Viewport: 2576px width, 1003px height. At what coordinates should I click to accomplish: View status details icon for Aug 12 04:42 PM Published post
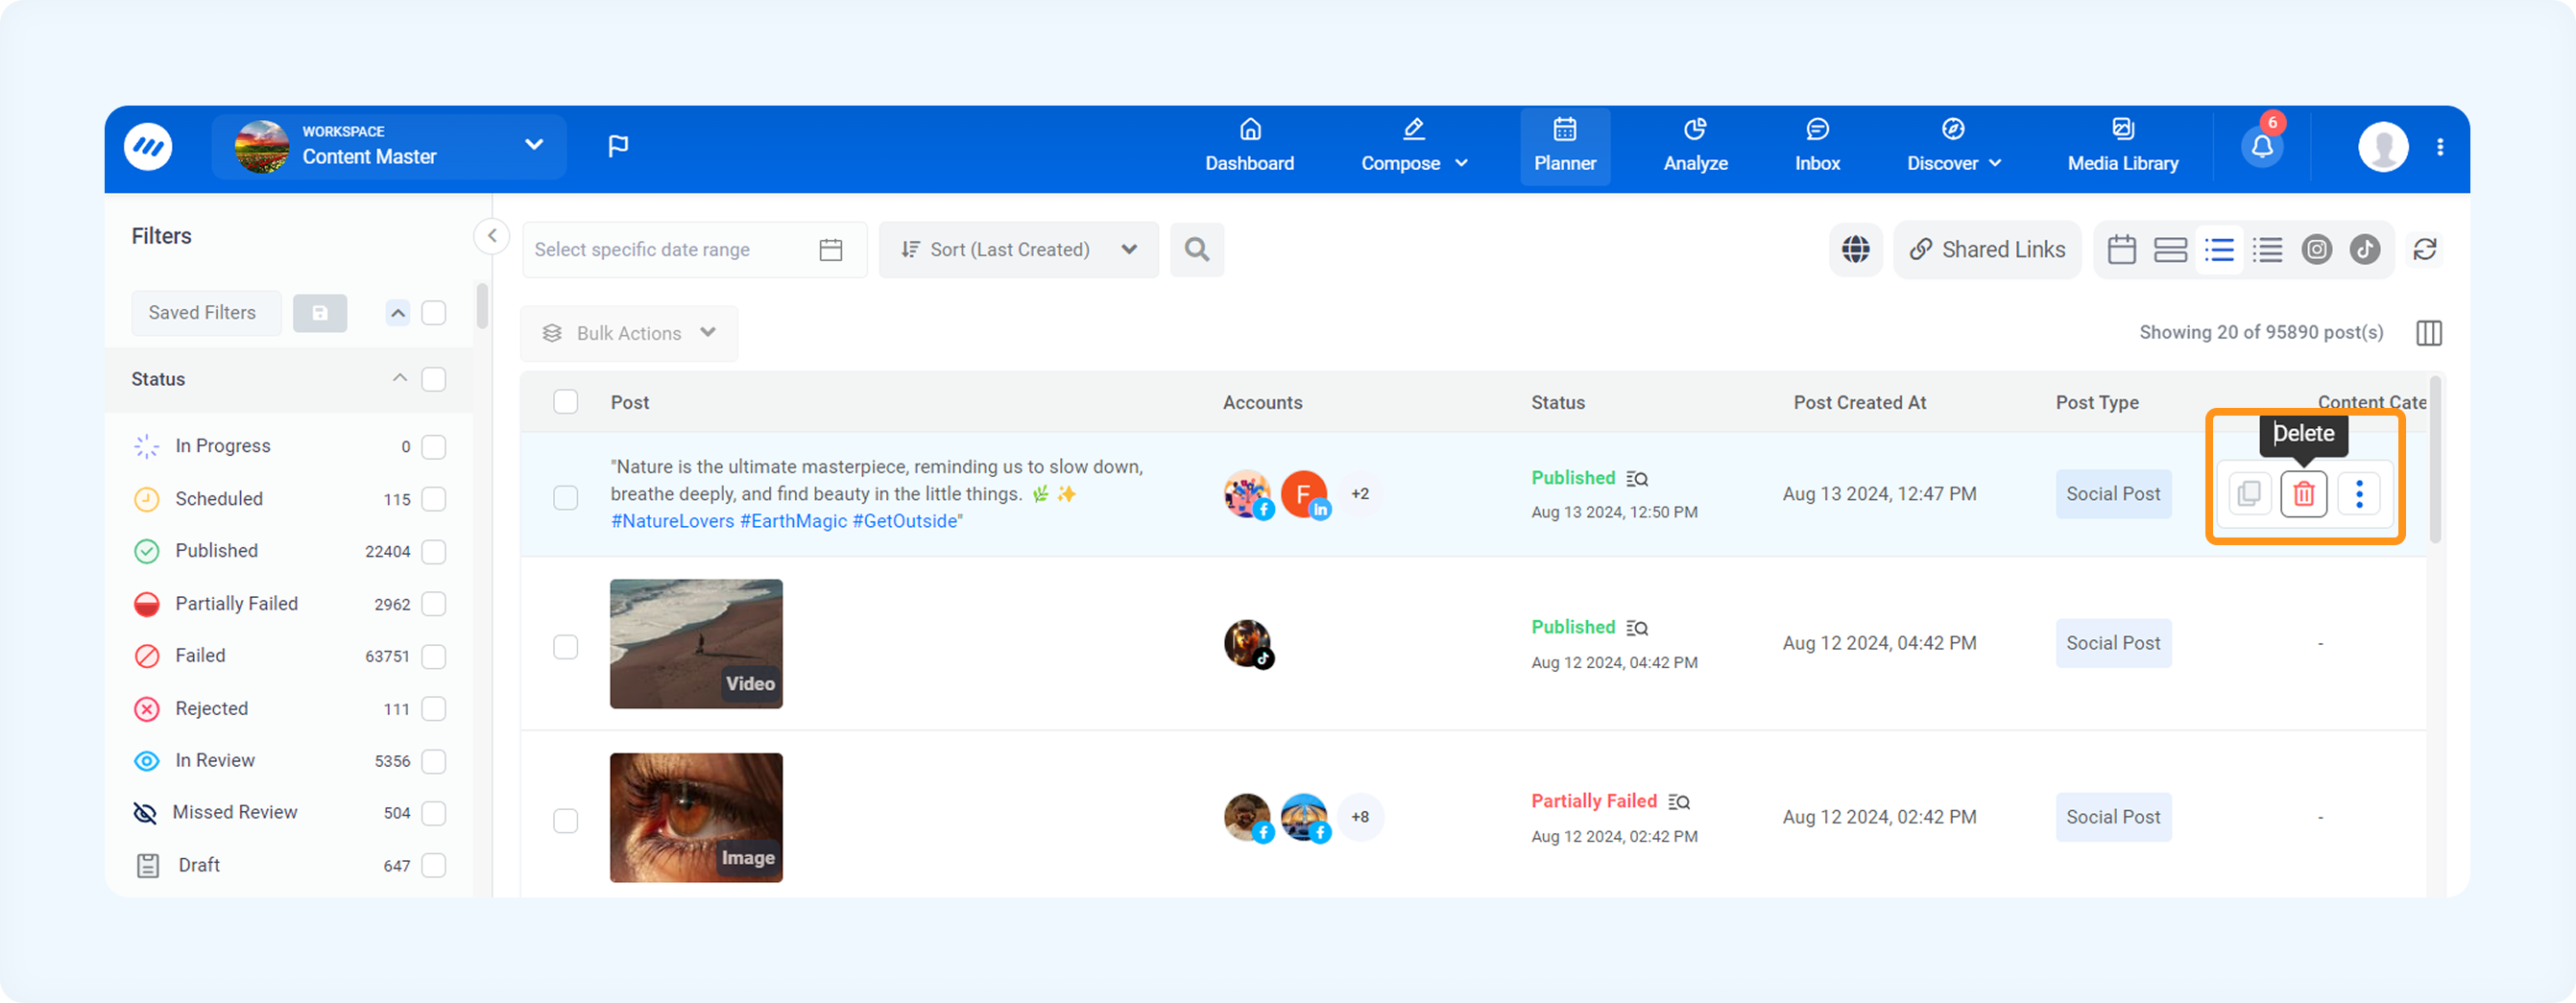coord(1637,628)
